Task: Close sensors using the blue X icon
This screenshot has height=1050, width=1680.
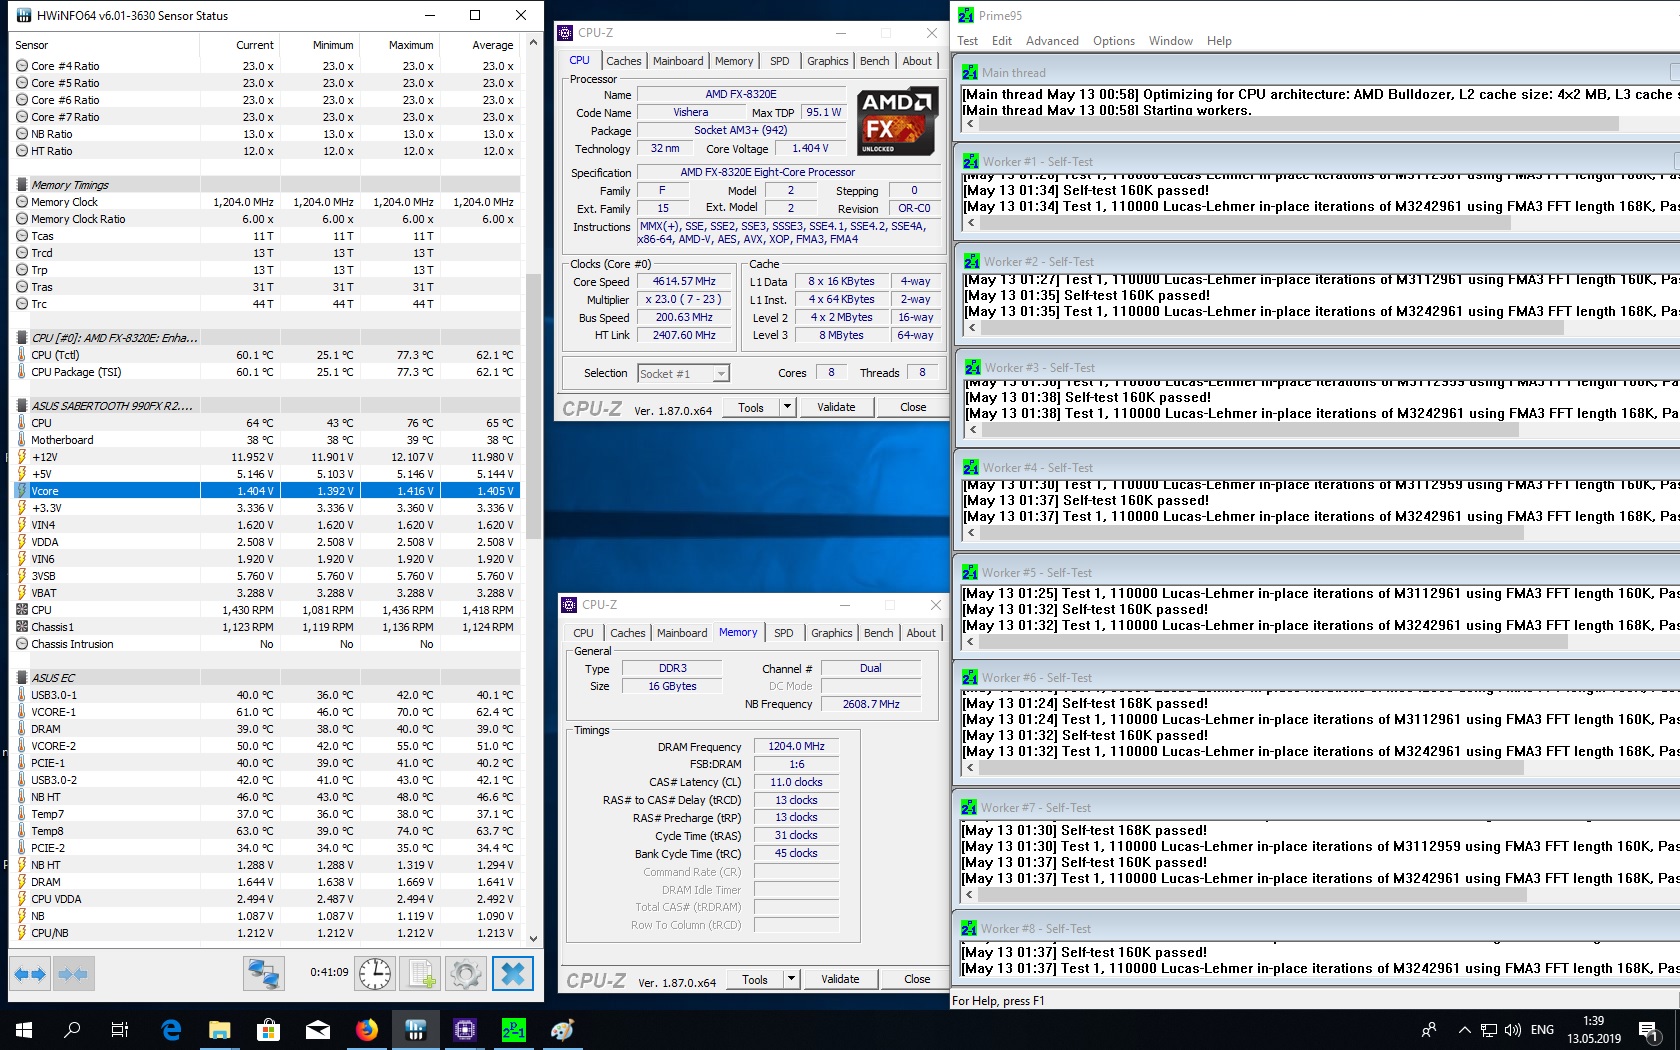Action: (513, 973)
